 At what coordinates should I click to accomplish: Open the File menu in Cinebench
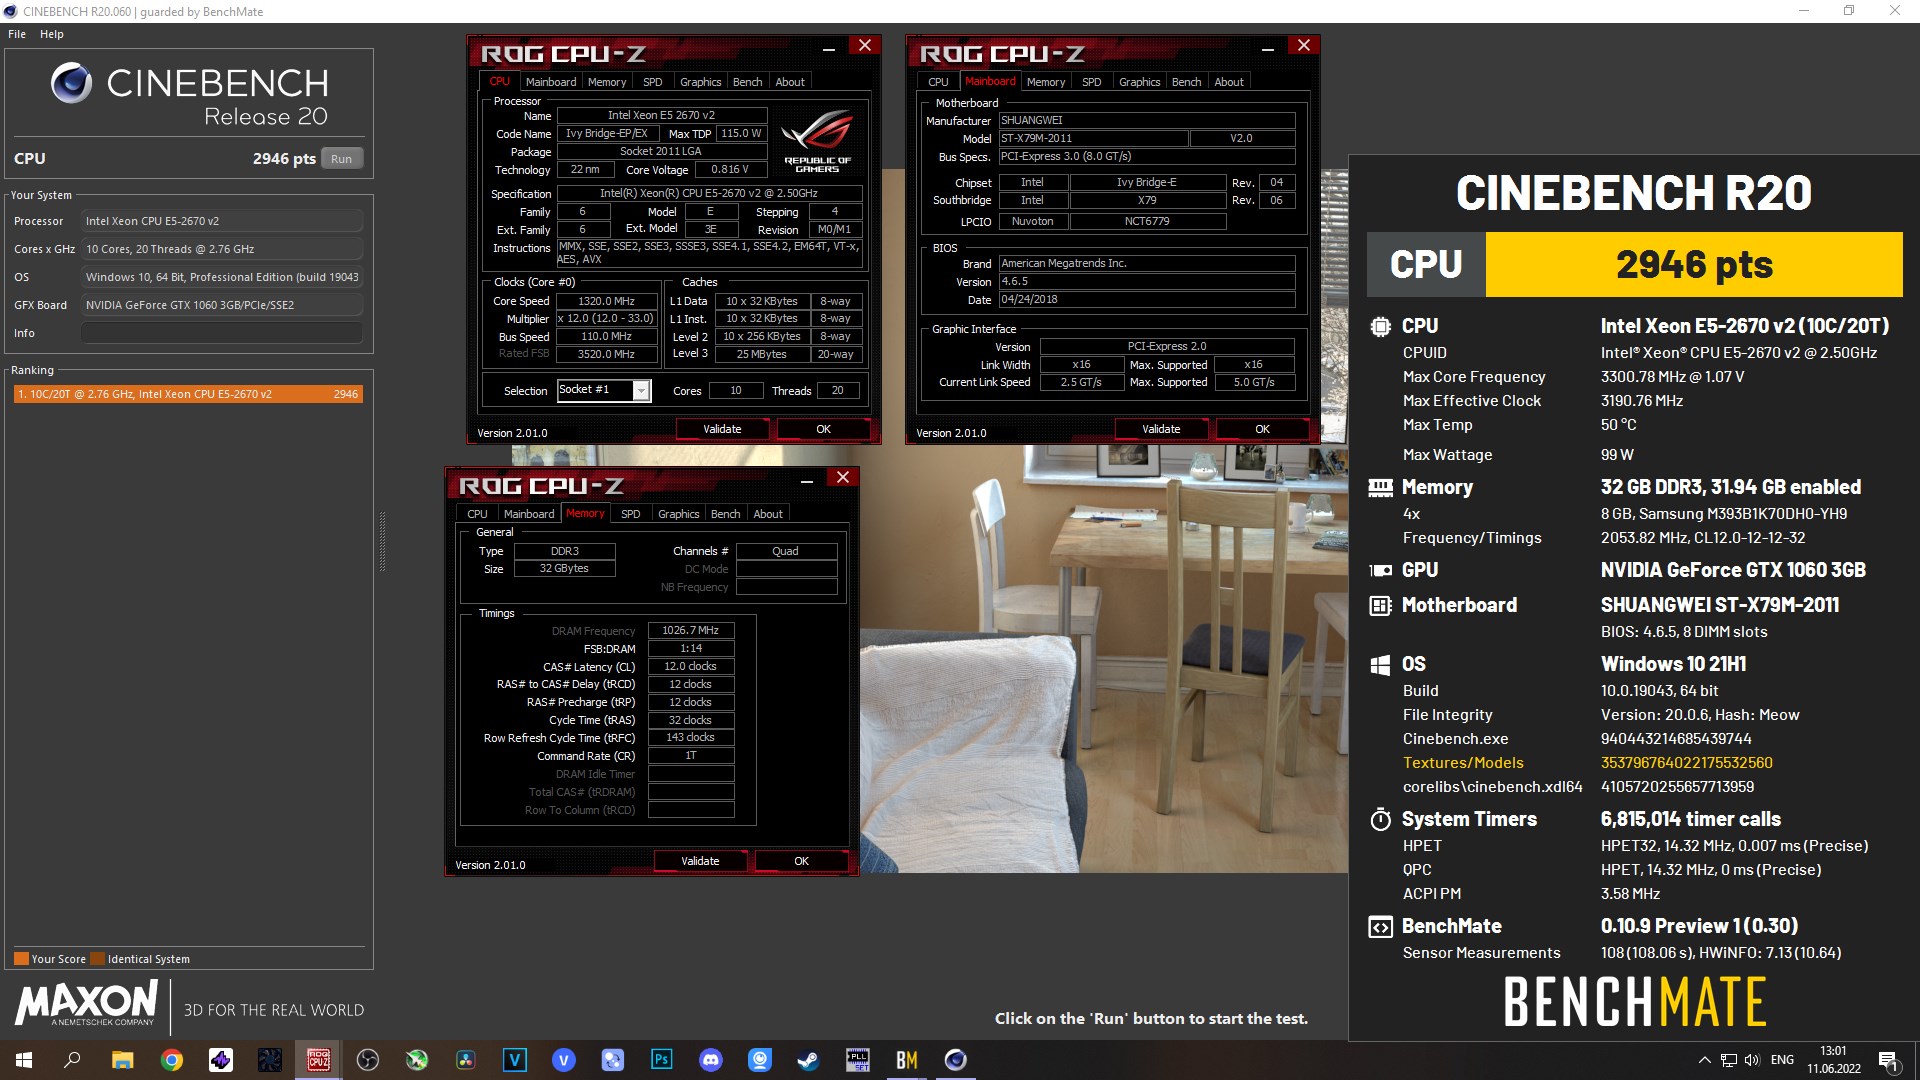click(x=17, y=34)
